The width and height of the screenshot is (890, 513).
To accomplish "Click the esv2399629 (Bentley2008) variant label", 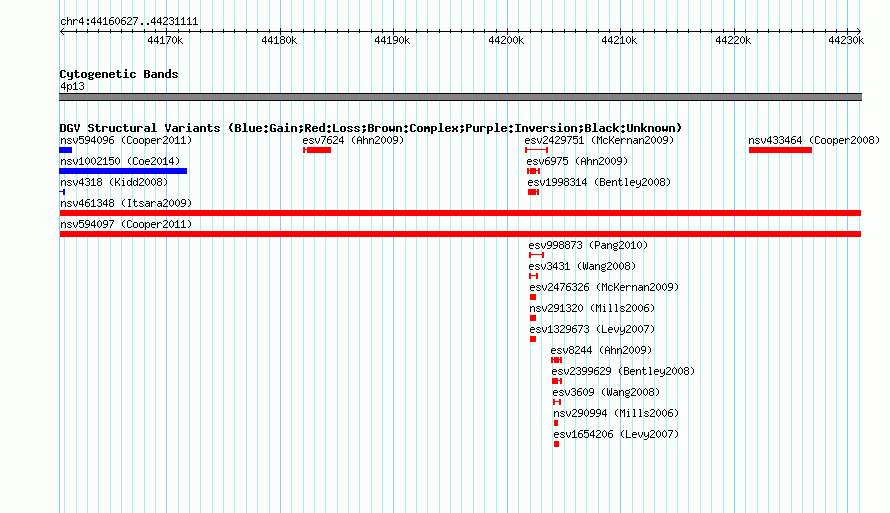I will pyautogui.click(x=623, y=371).
